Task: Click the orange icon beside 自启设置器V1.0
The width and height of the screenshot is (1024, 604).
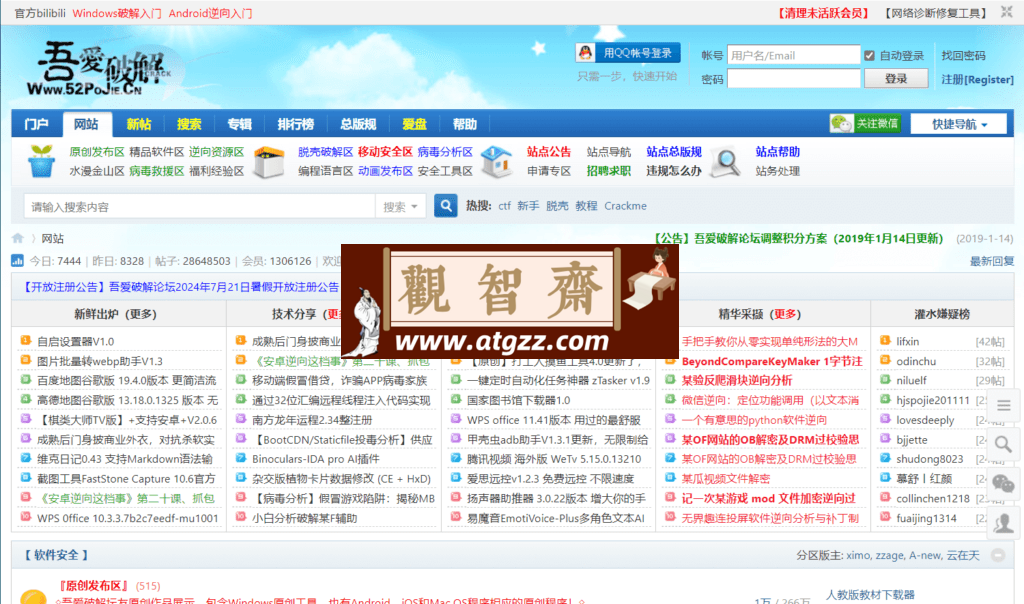Action: point(25,340)
